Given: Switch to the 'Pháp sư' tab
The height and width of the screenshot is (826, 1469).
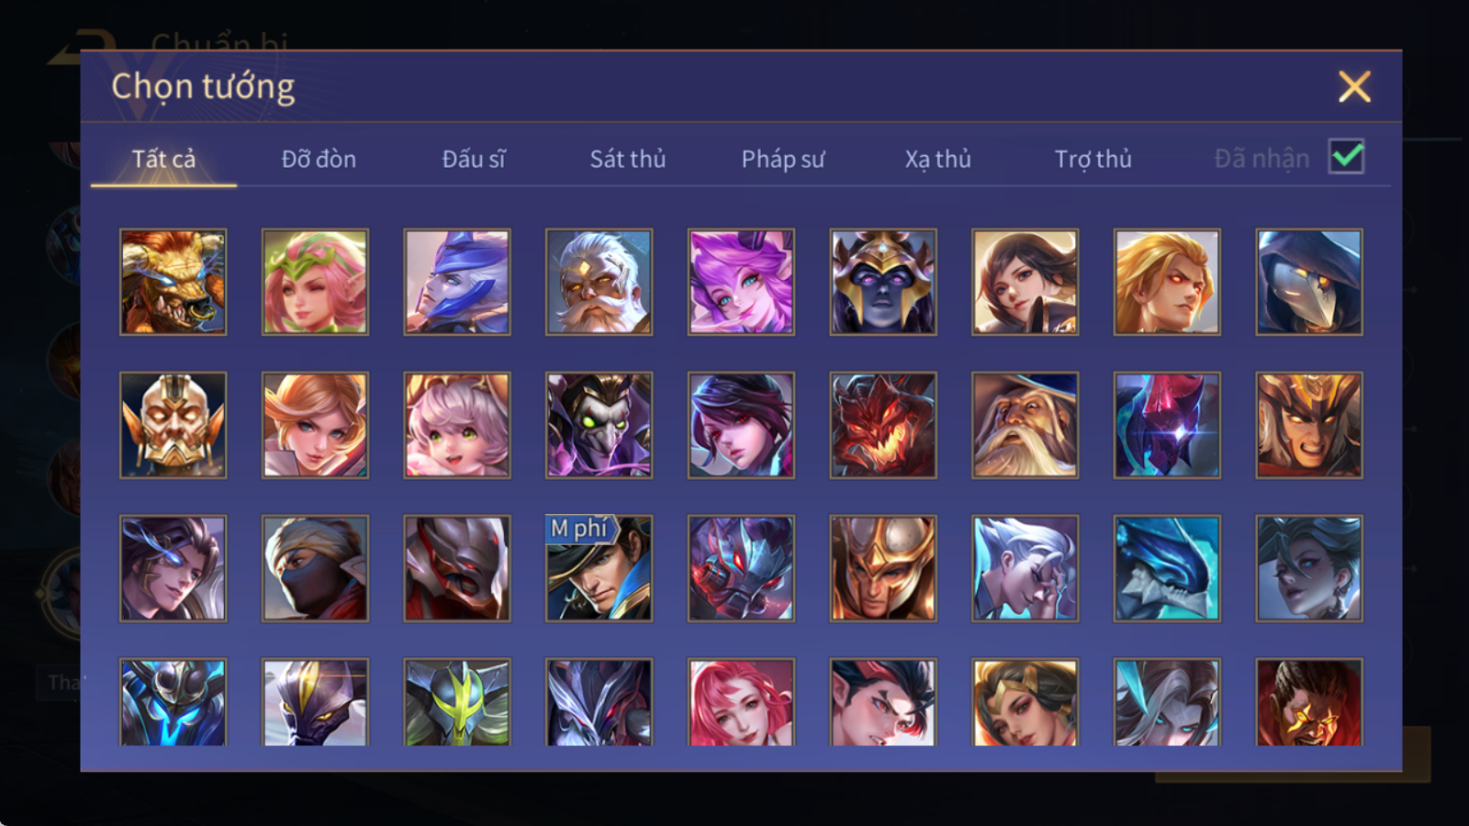Looking at the screenshot, I should click(x=783, y=159).
